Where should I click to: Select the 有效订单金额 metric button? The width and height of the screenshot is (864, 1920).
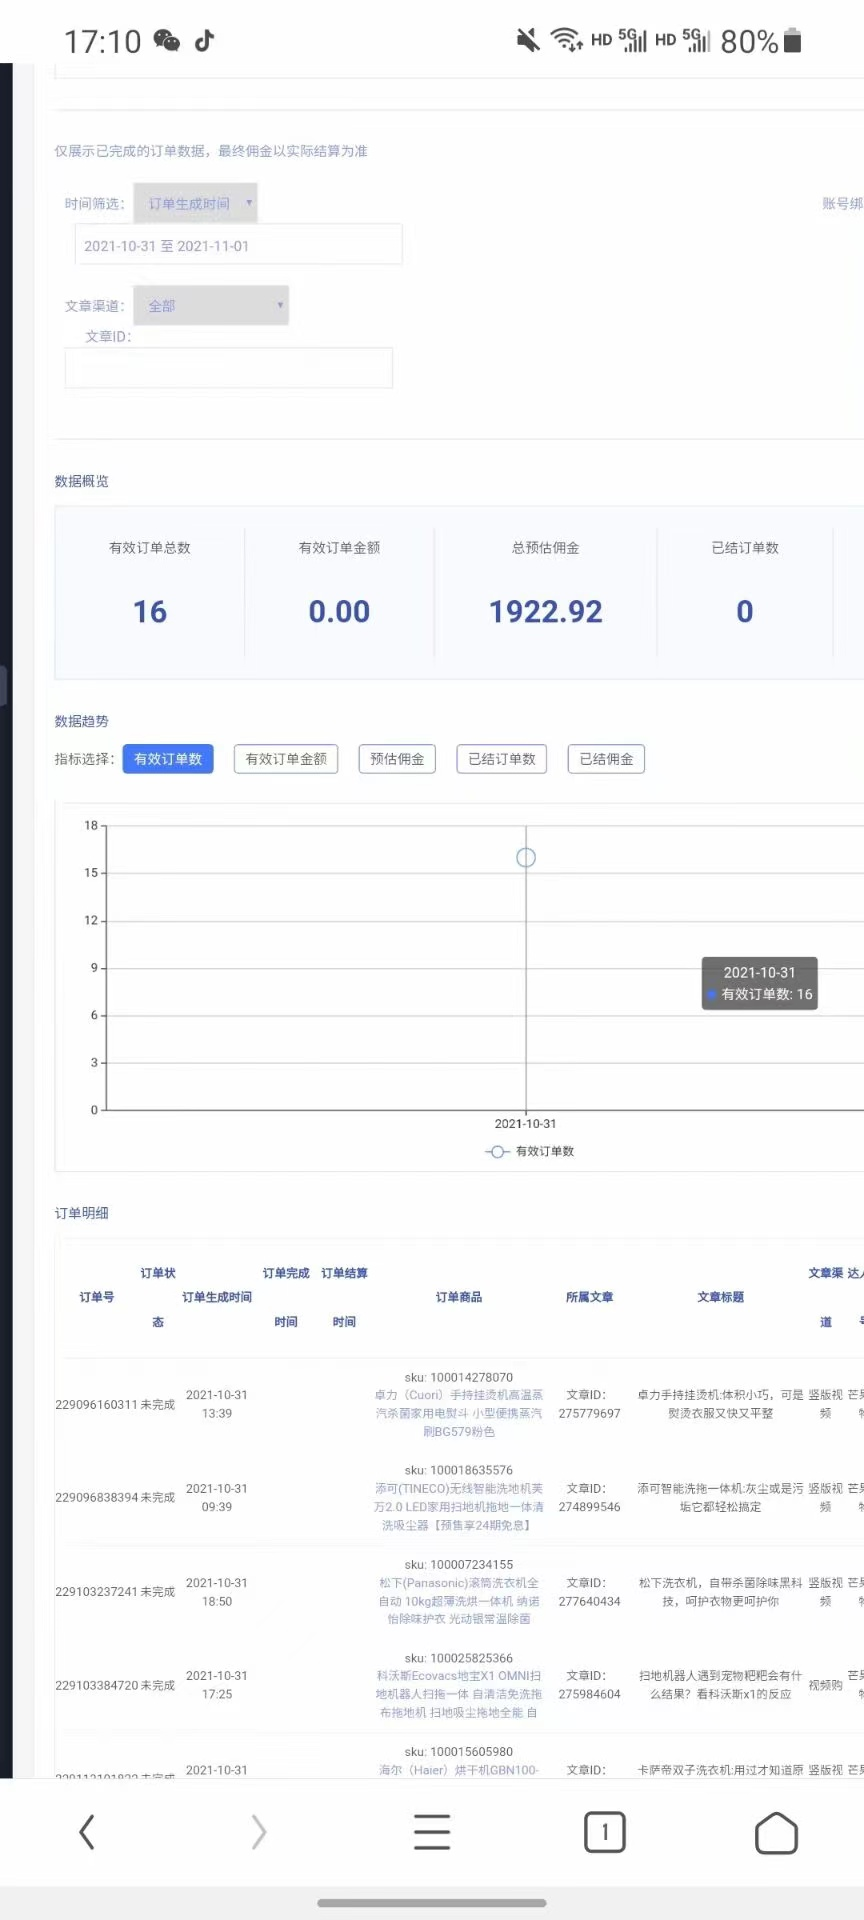[x=286, y=759]
